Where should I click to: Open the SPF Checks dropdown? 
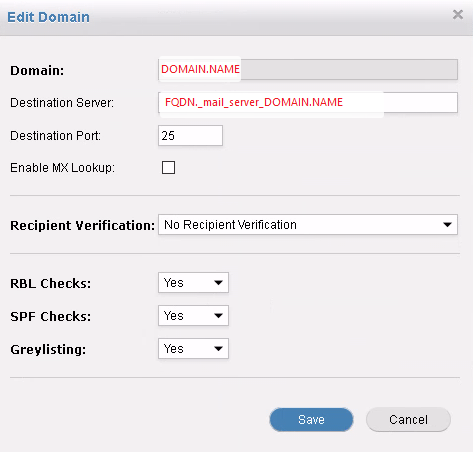click(193, 315)
